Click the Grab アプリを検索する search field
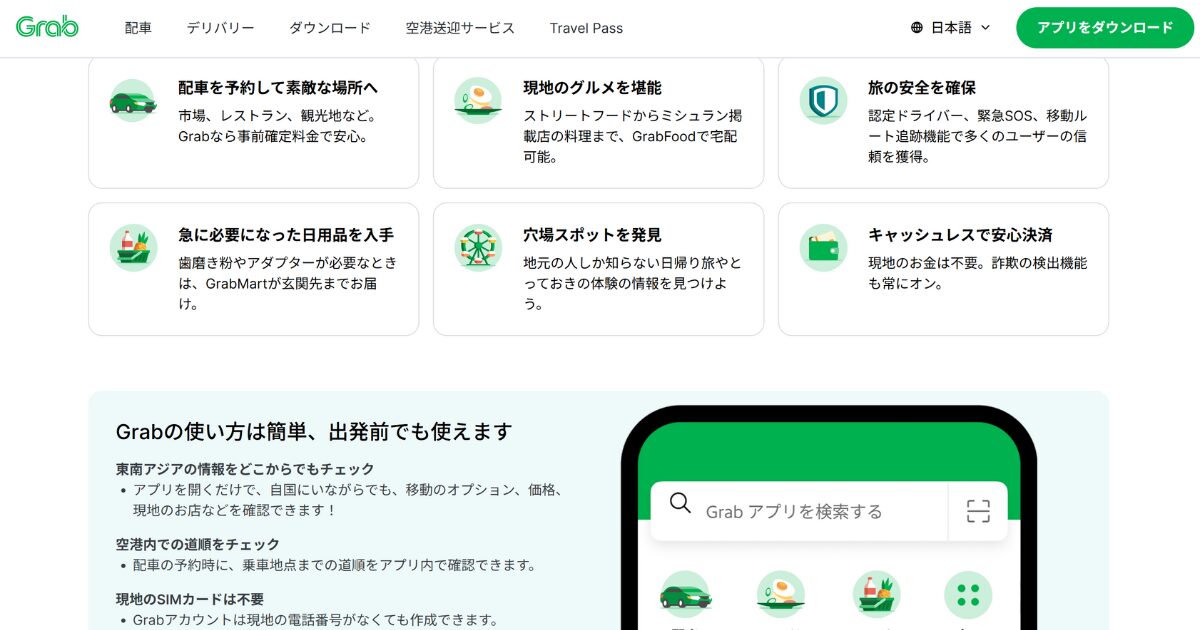Viewport: 1200px width, 630px height. point(799,512)
